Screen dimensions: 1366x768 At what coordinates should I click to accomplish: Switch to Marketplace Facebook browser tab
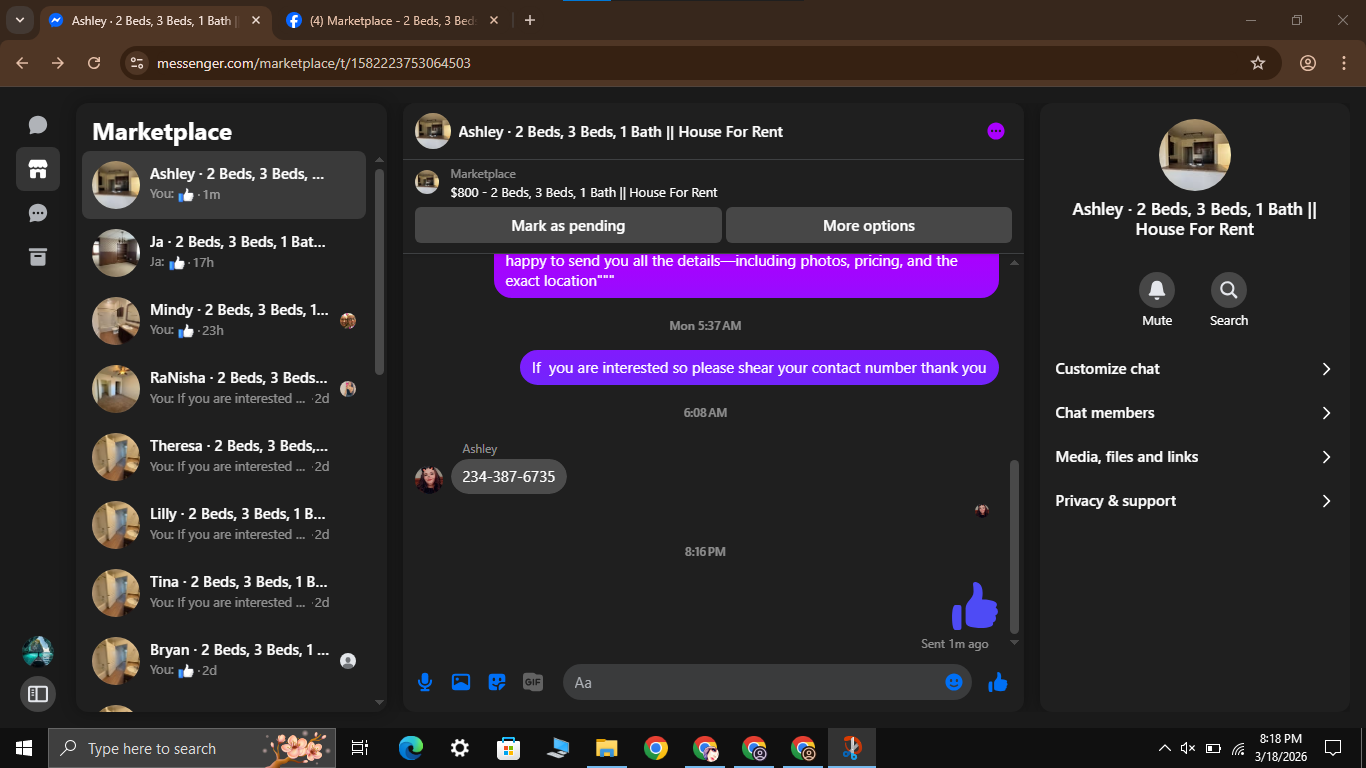coord(395,20)
